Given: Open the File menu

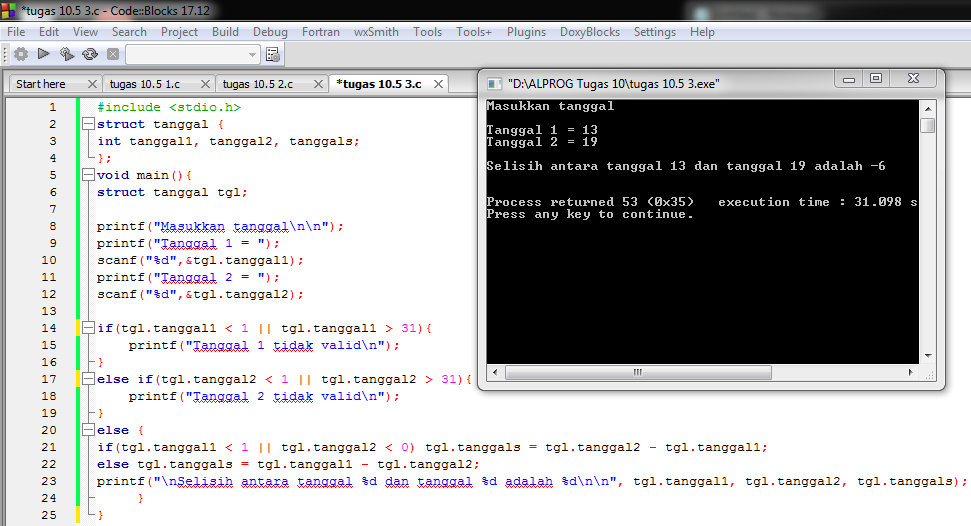Looking at the screenshot, I should pyautogui.click(x=16, y=32).
